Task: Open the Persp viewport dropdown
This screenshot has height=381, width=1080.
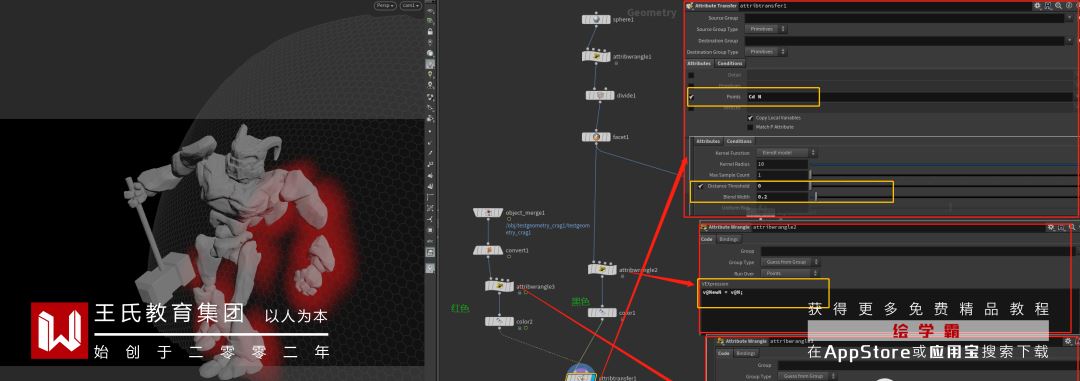Action: [x=384, y=6]
